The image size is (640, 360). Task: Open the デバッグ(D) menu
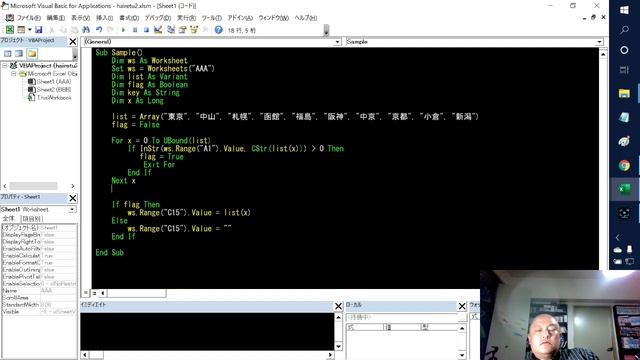pos(158,18)
